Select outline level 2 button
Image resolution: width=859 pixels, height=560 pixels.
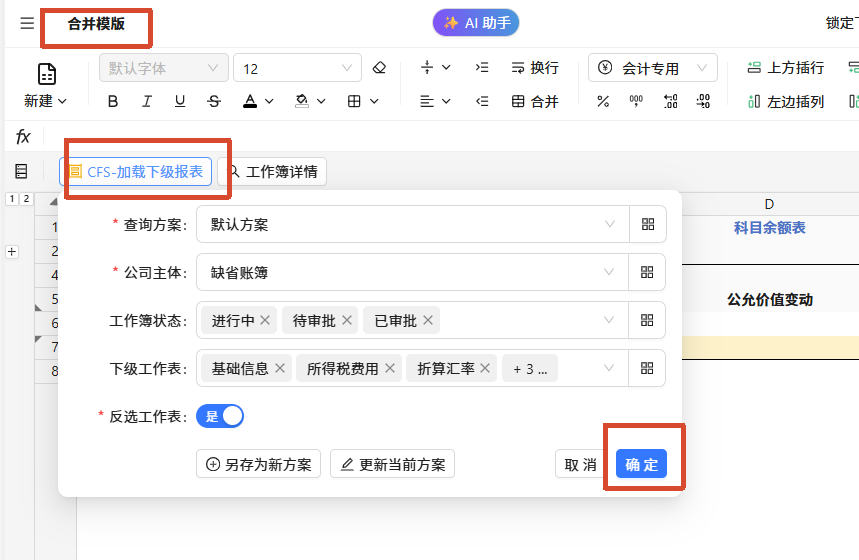point(26,198)
